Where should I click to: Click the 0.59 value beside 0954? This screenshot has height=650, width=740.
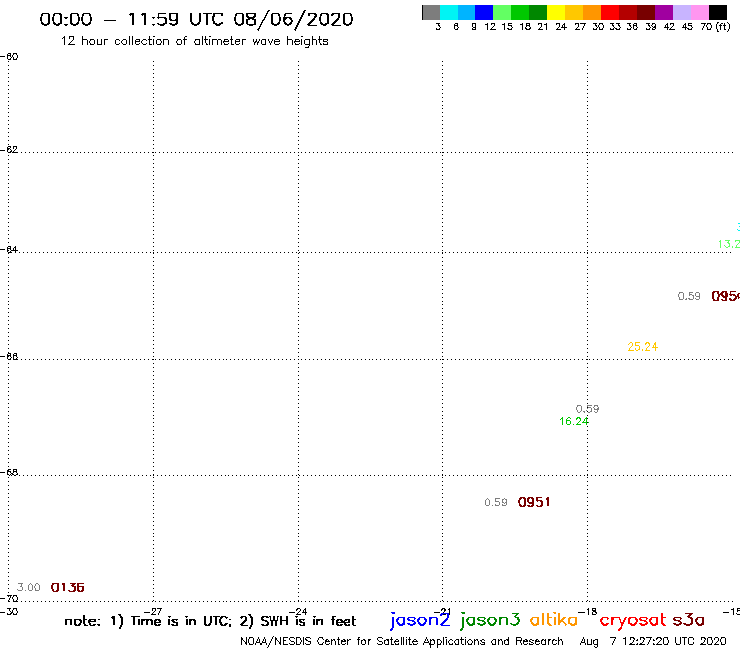(x=689, y=296)
